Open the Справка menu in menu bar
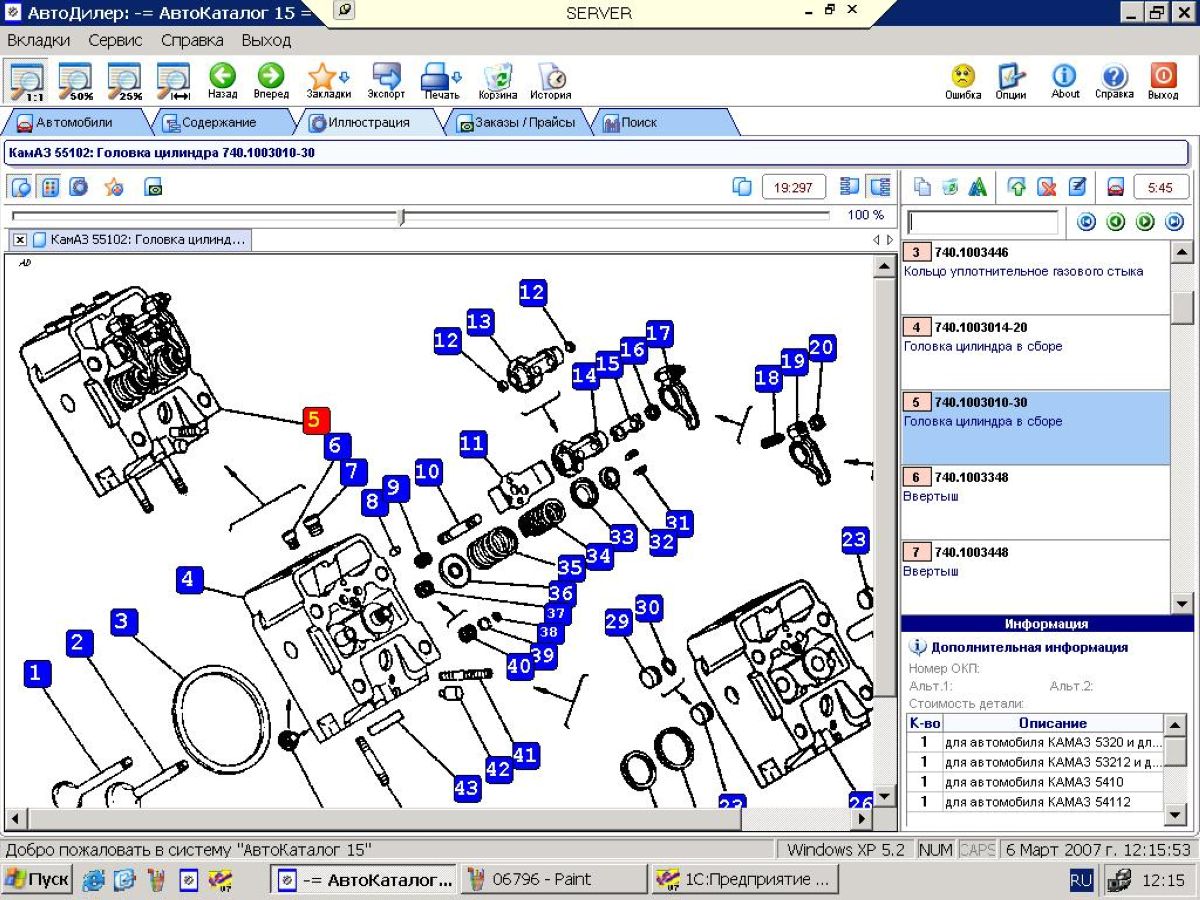Image resolution: width=1200 pixels, height=900 pixels. pyautogui.click(x=192, y=41)
